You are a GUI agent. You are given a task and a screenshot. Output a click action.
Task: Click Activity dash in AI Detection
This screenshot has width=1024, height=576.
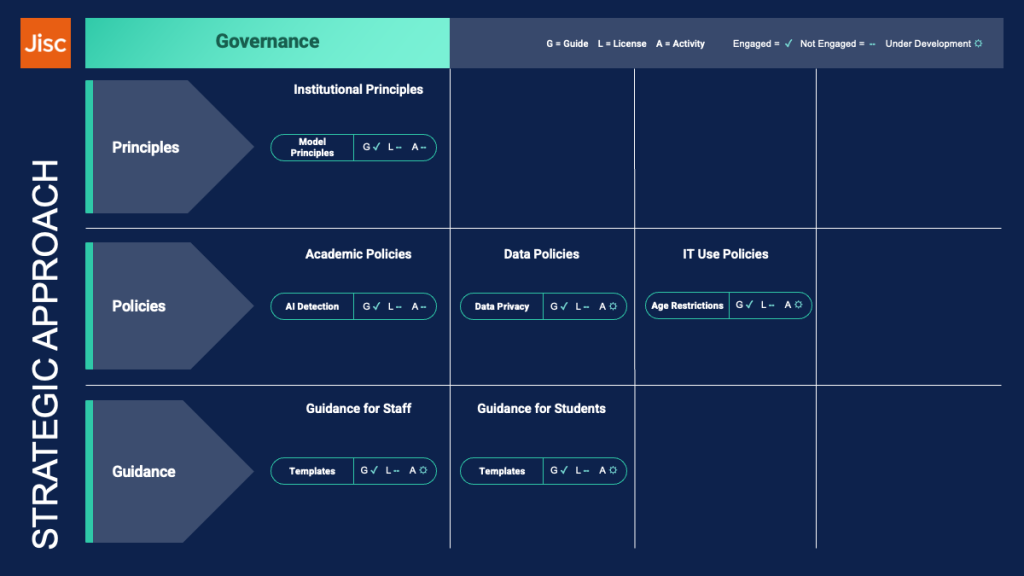coord(423,306)
